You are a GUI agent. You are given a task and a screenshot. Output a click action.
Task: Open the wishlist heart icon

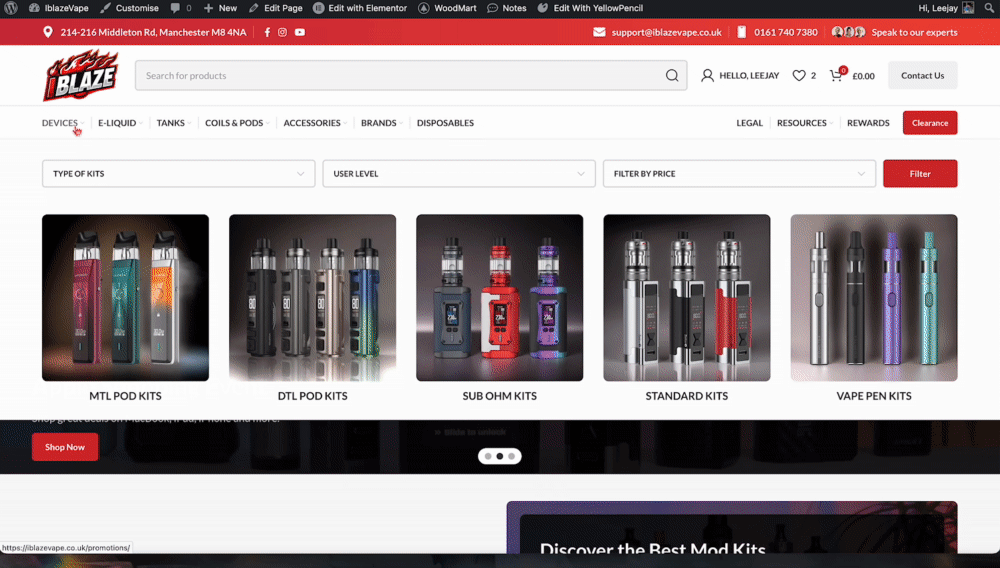click(799, 75)
